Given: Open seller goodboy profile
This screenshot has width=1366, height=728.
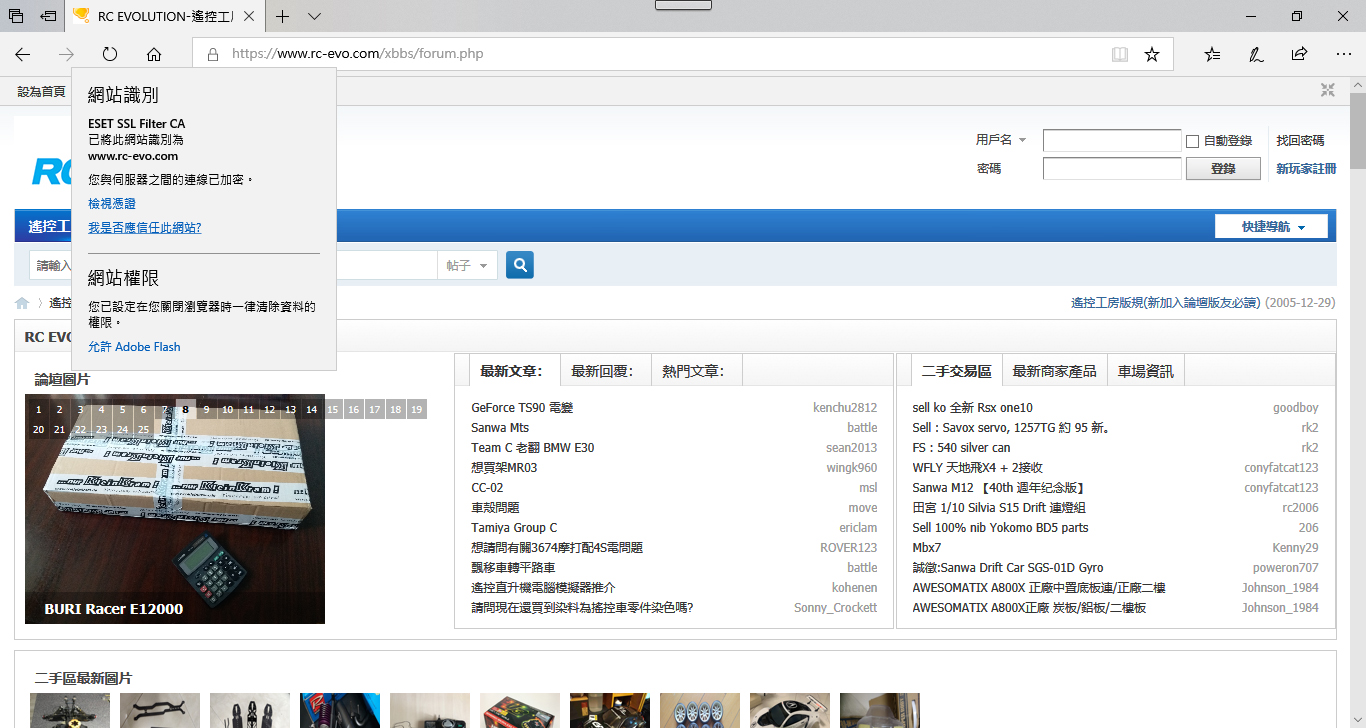Looking at the screenshot, I should (1295, 407).
